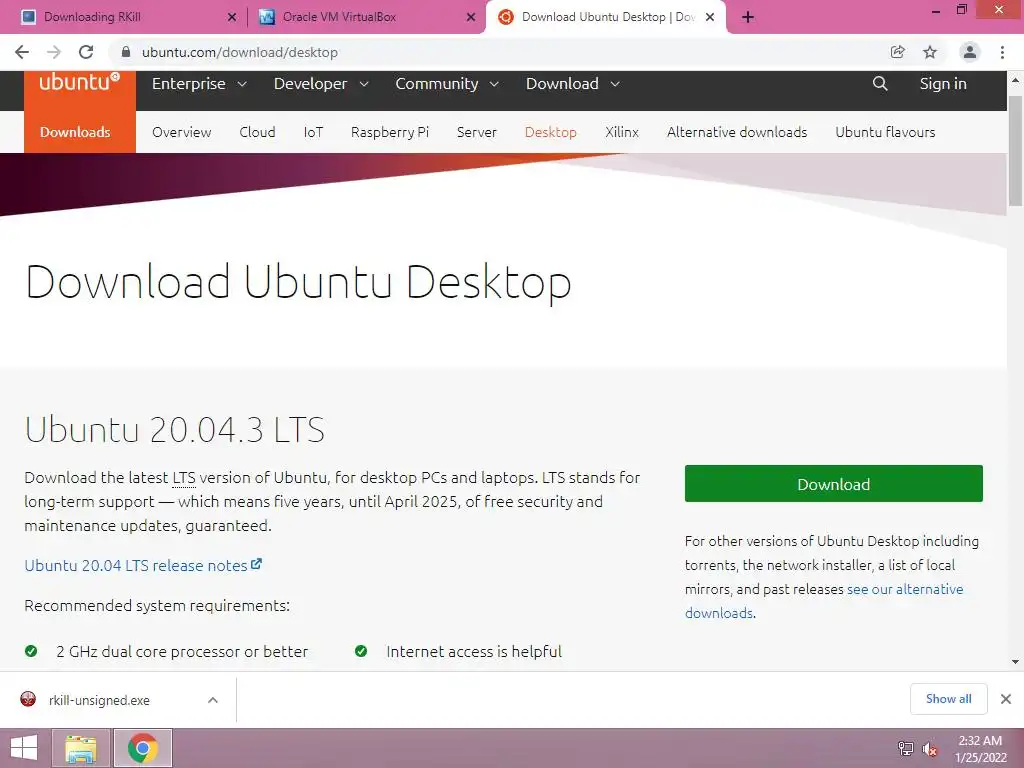1024x768 pixels.
Task: Open the Xilinx downloads section
Action: [622, 132]
